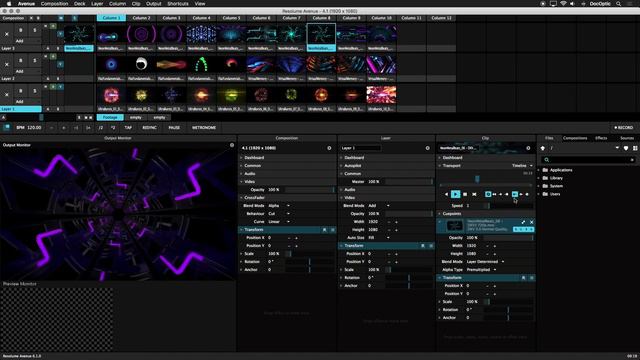Image resolution: width=640 pixels, height=360 pixels.
Task: Click the TAP tempo button
Action: coord(128,128)
